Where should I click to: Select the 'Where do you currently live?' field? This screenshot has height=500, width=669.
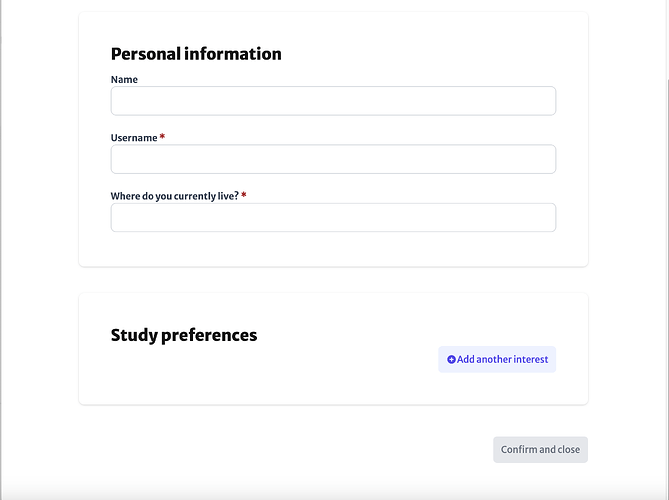coord(333,218)
